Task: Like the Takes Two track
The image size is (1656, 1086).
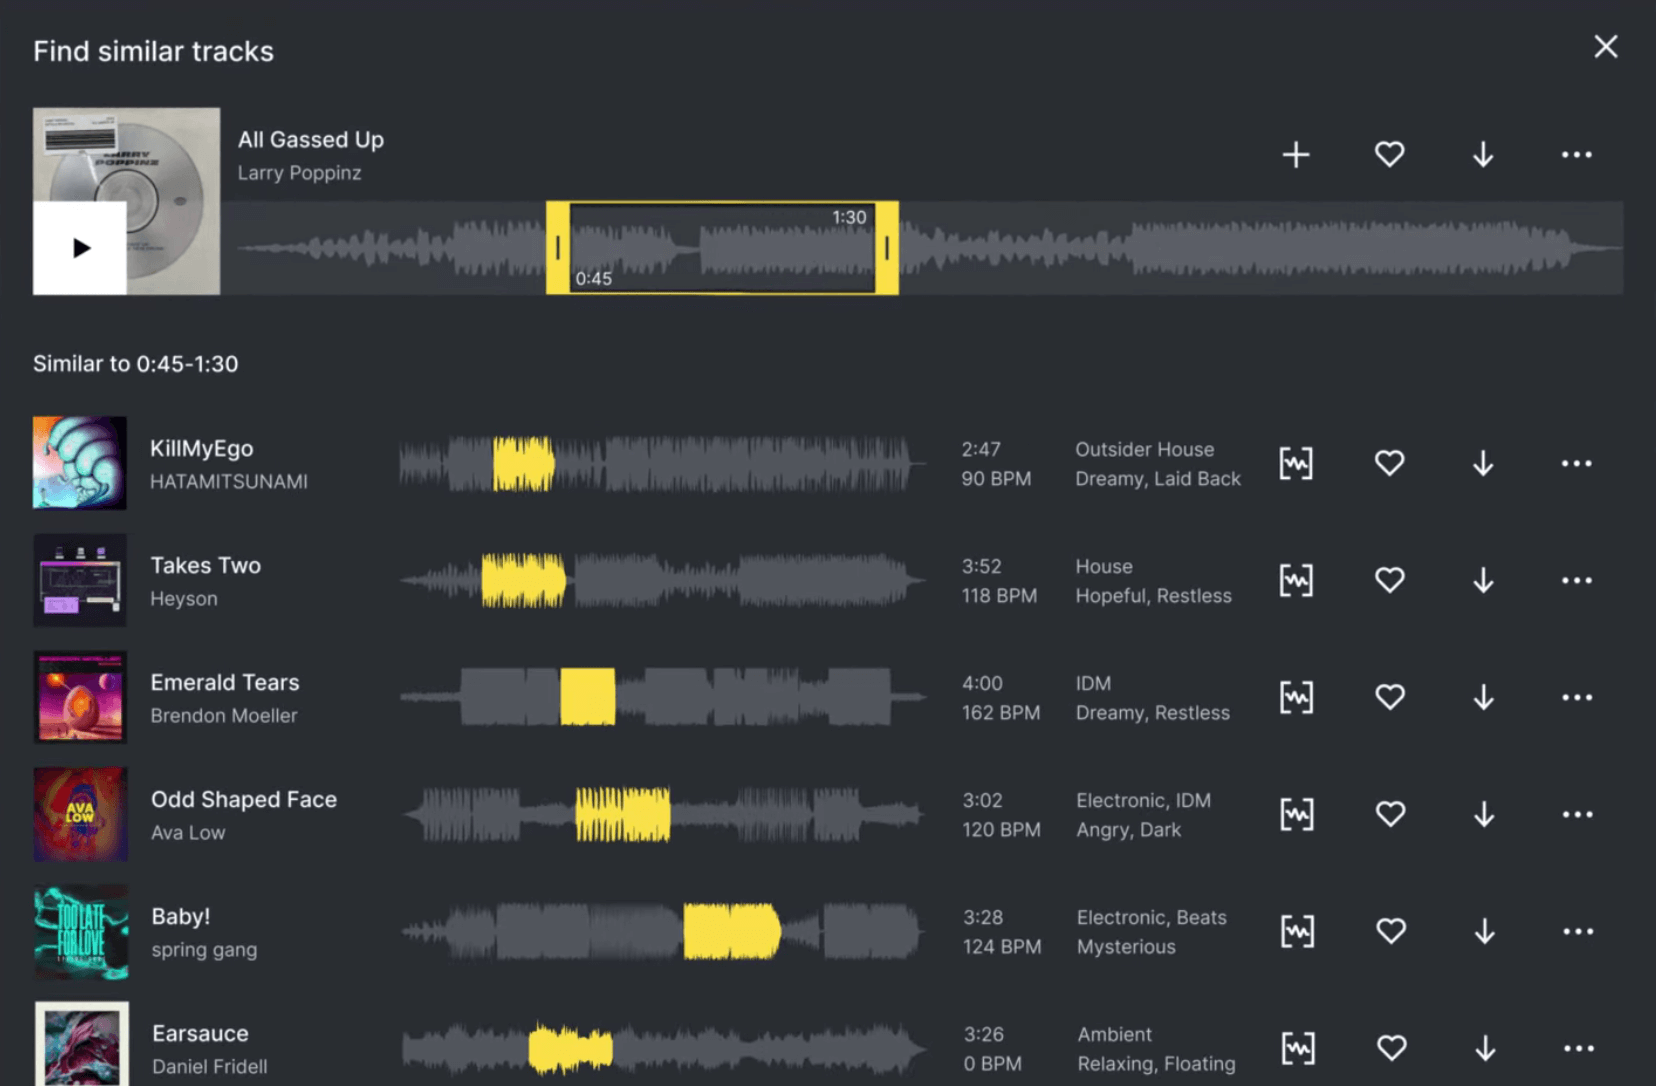Action: [1389, 580]
